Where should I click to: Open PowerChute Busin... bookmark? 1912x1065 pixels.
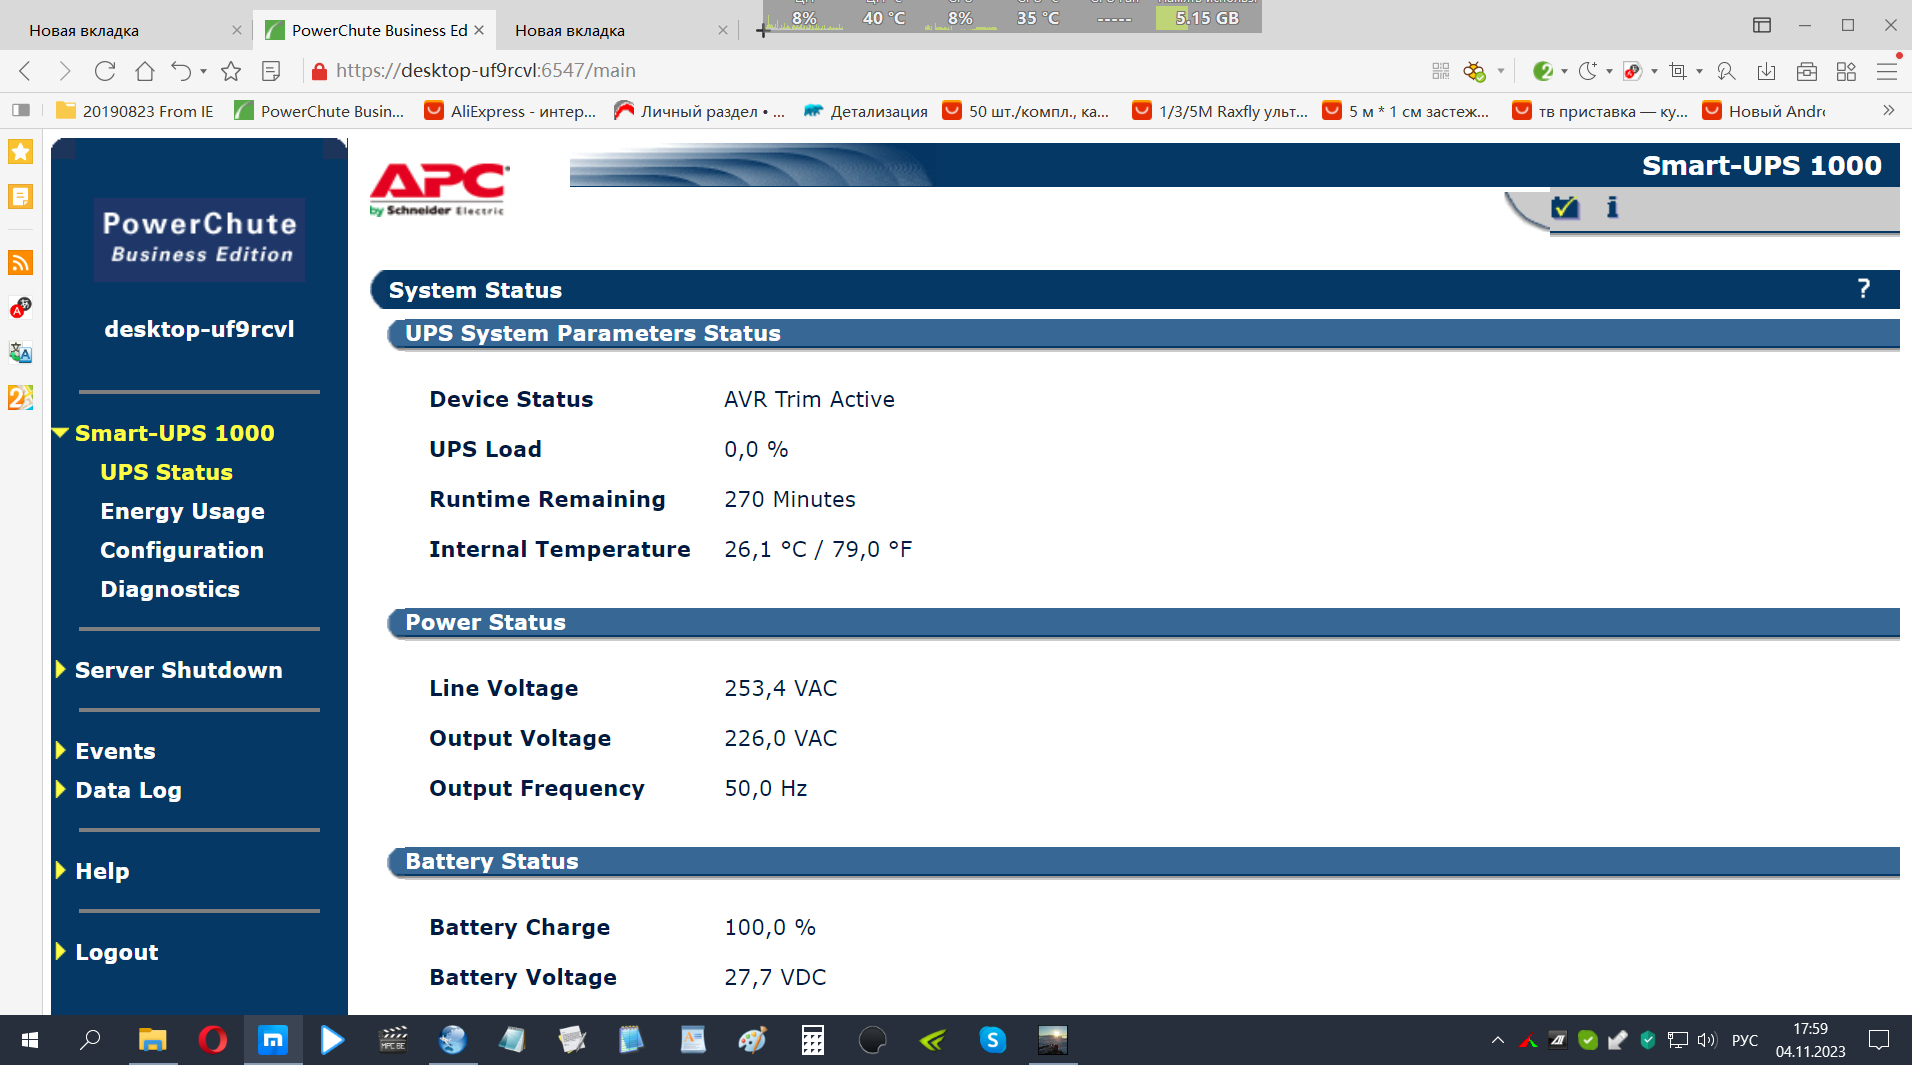click(x=319, y=111)
